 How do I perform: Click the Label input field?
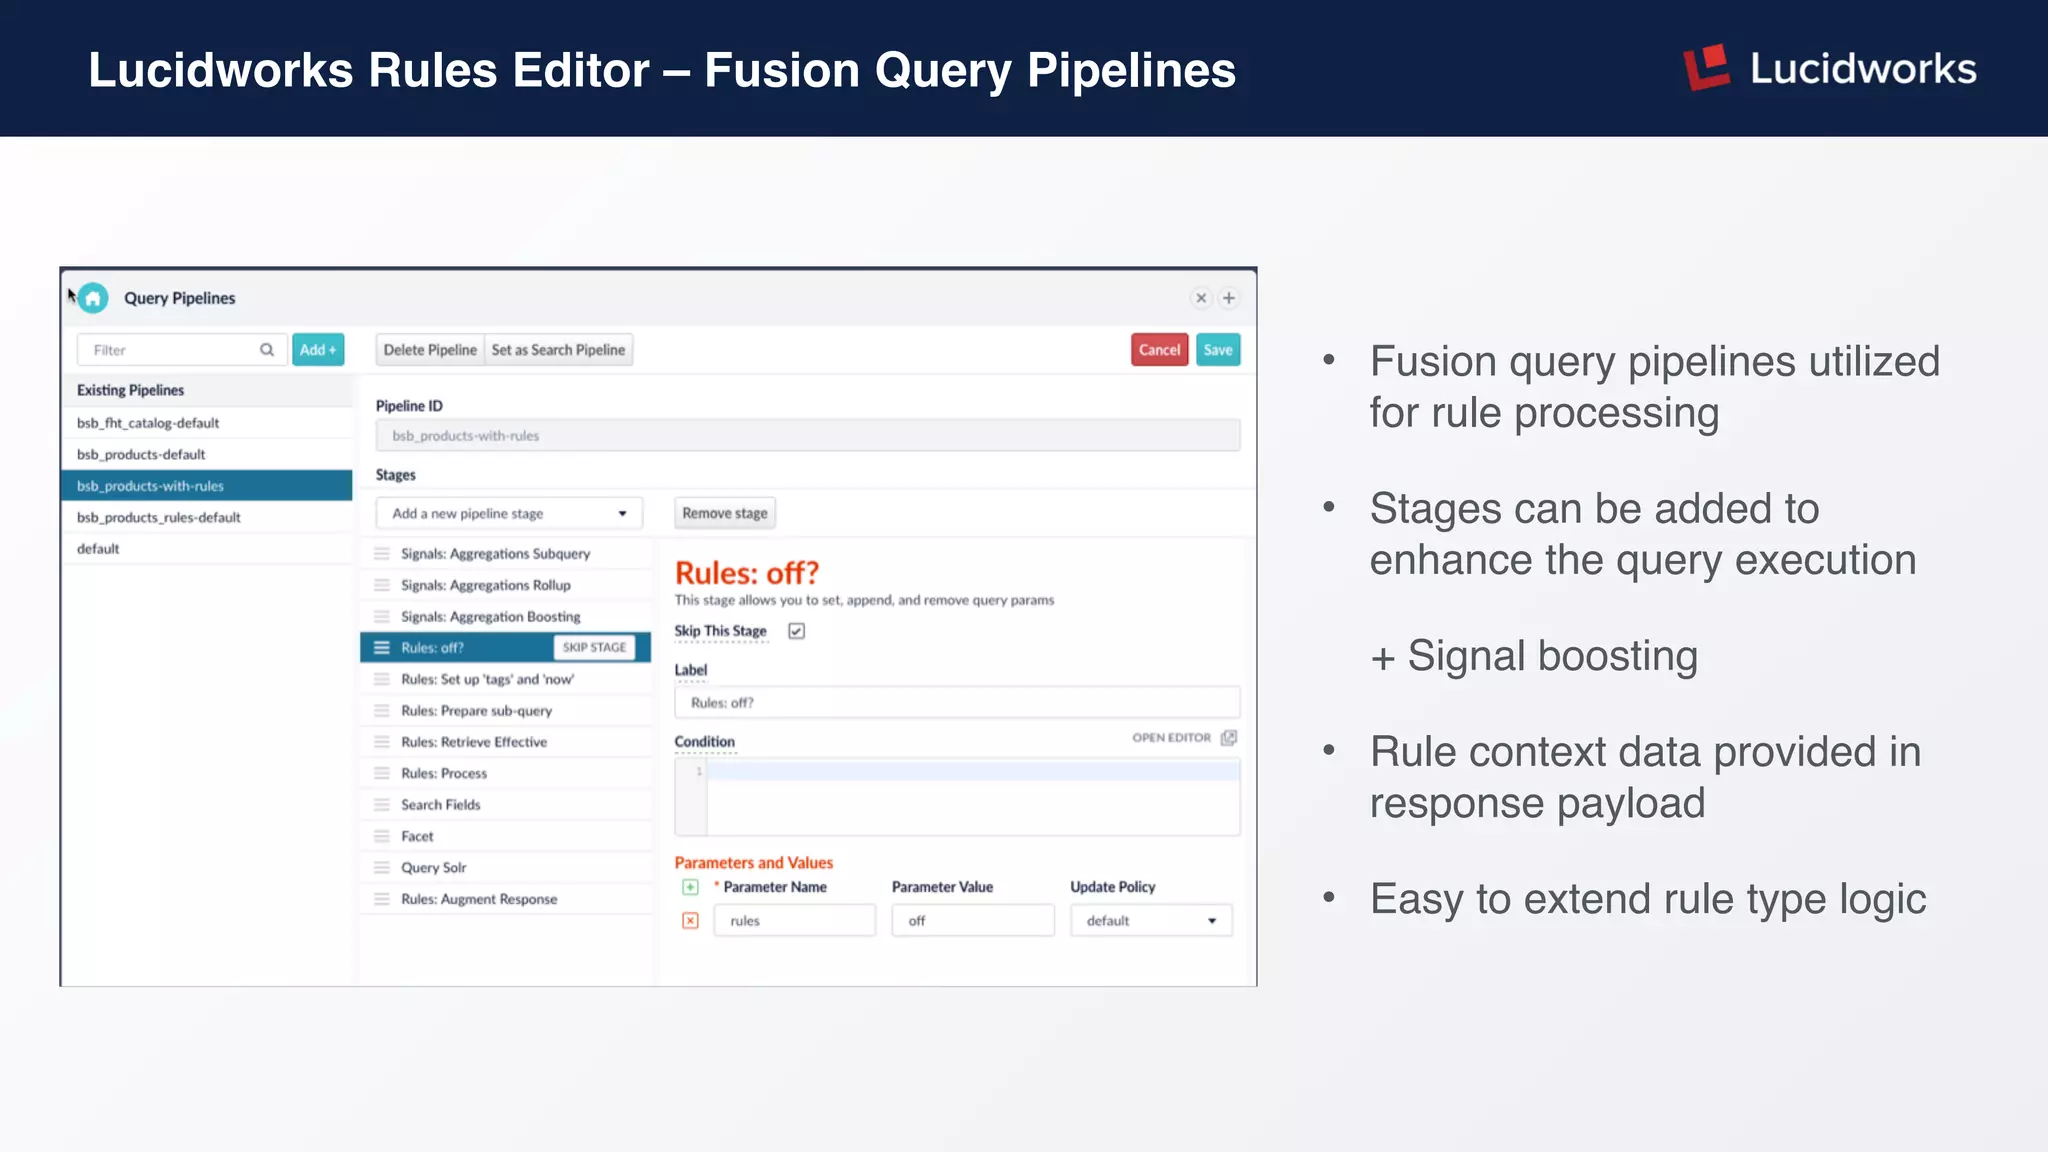[957, 703]
